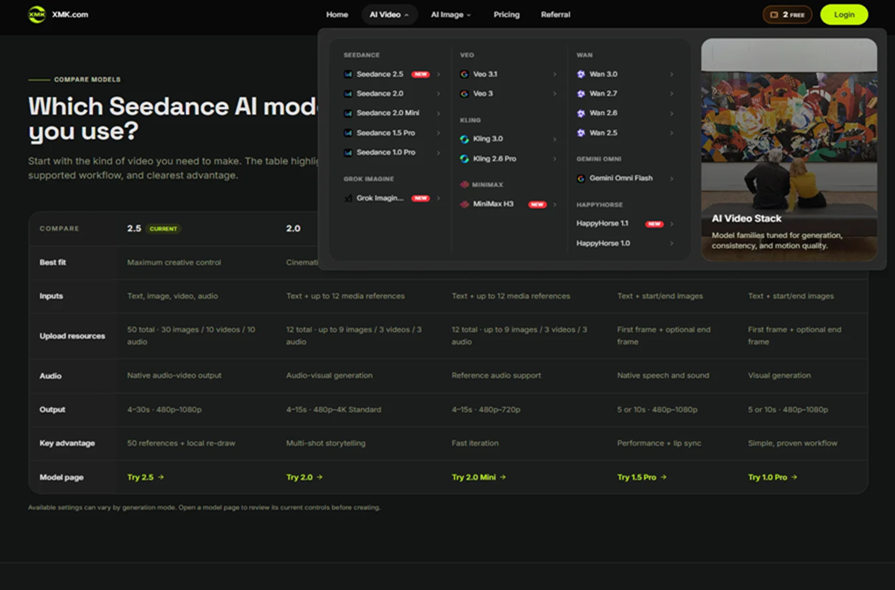Click the Wan 2.6 icon
895x590 pixels.
[x=581, y=113]
